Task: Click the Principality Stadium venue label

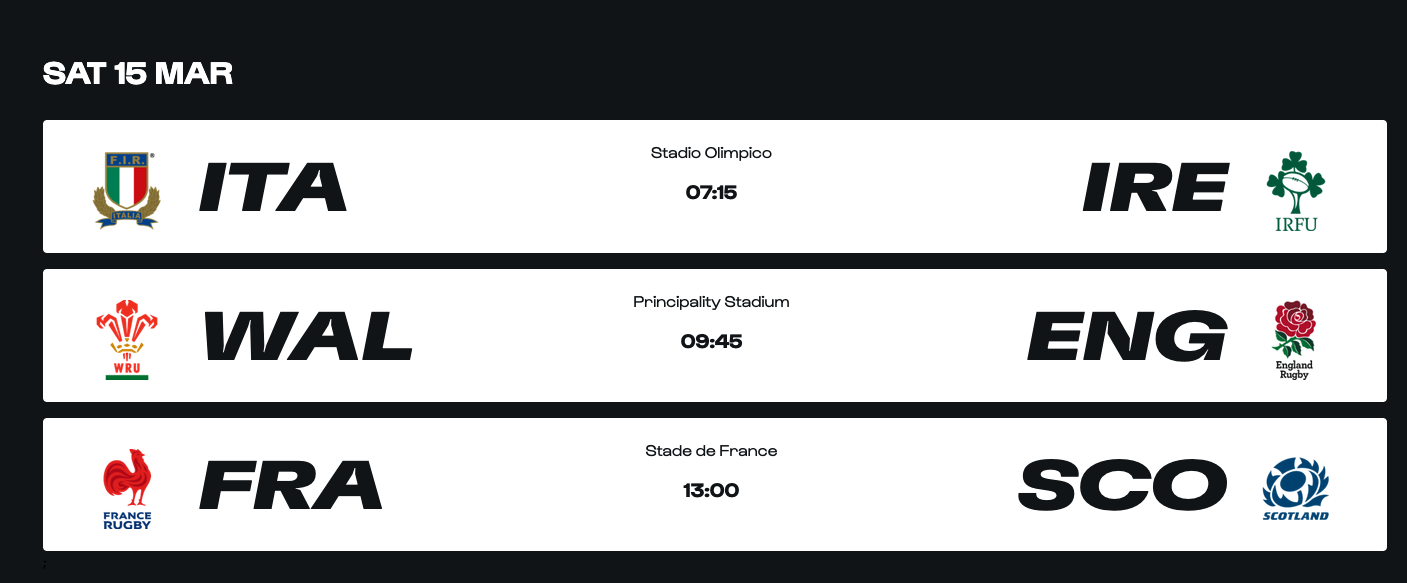Action: pos(711,302)
